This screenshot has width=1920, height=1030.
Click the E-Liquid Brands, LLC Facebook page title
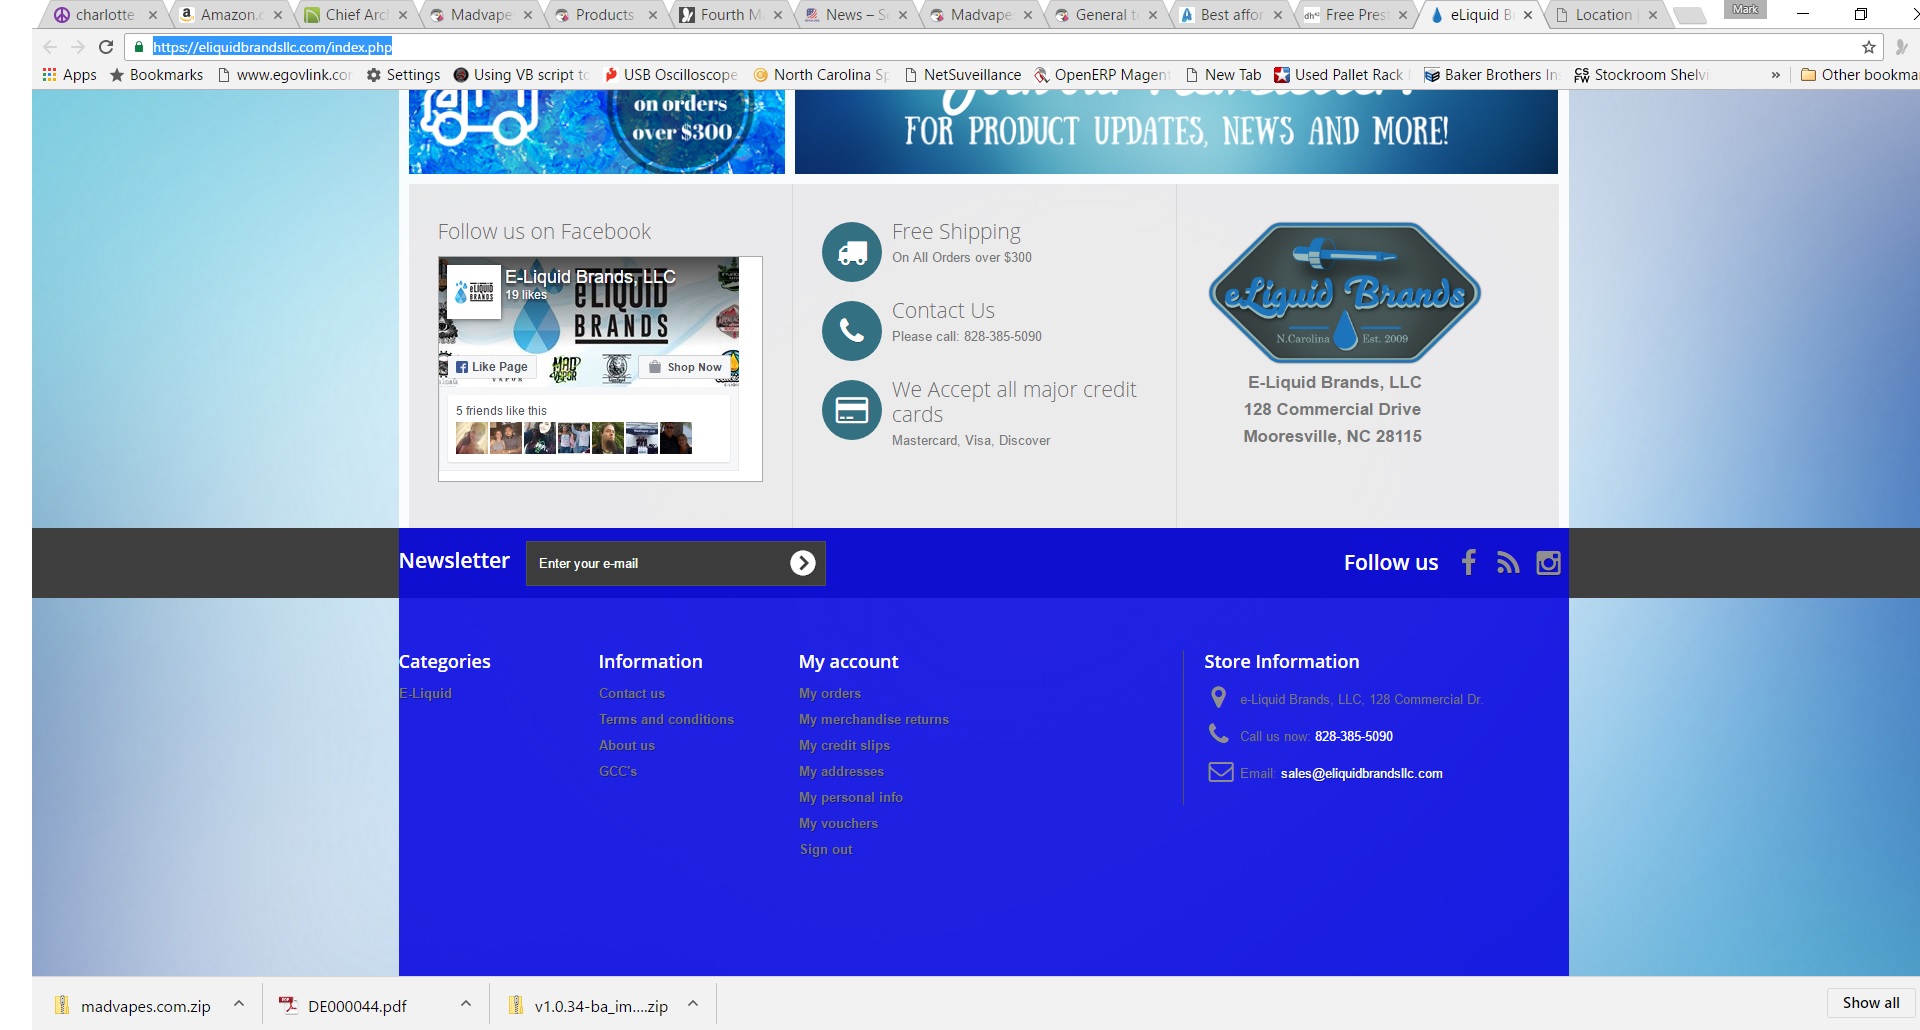click(590, 277)
